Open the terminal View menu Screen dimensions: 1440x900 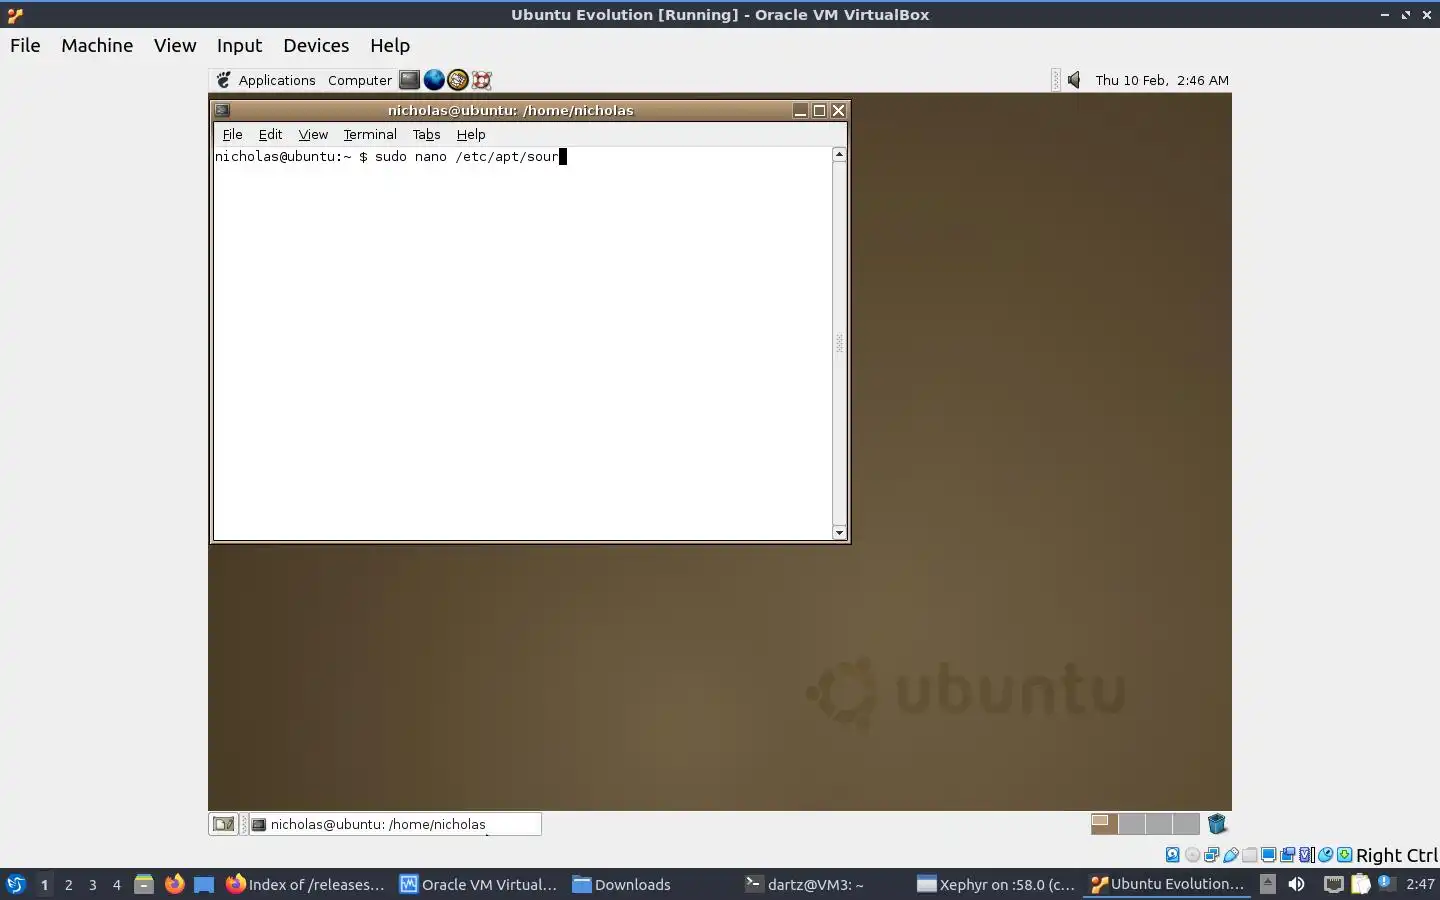[313, 134]
